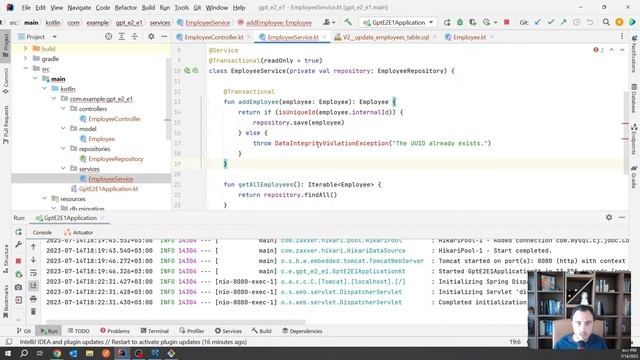Clear console with trash icon
The width and height of the screenshot is (640, 360).
point(33,312)
